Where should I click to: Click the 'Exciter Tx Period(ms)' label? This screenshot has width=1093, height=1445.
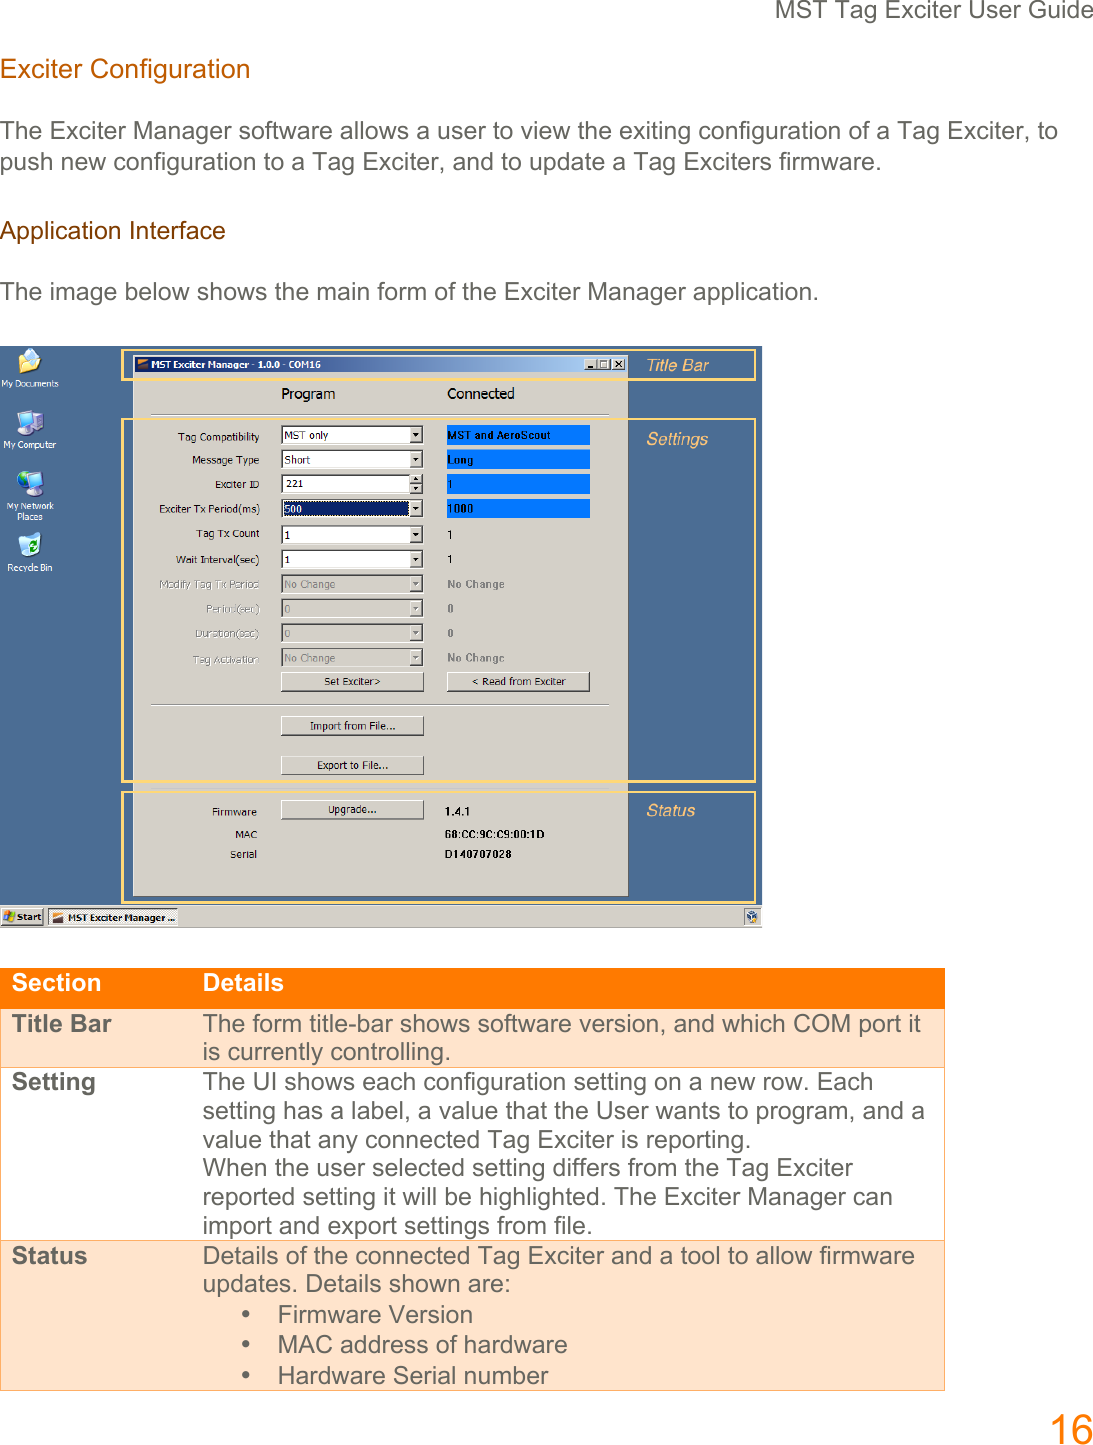pos(209,509)
